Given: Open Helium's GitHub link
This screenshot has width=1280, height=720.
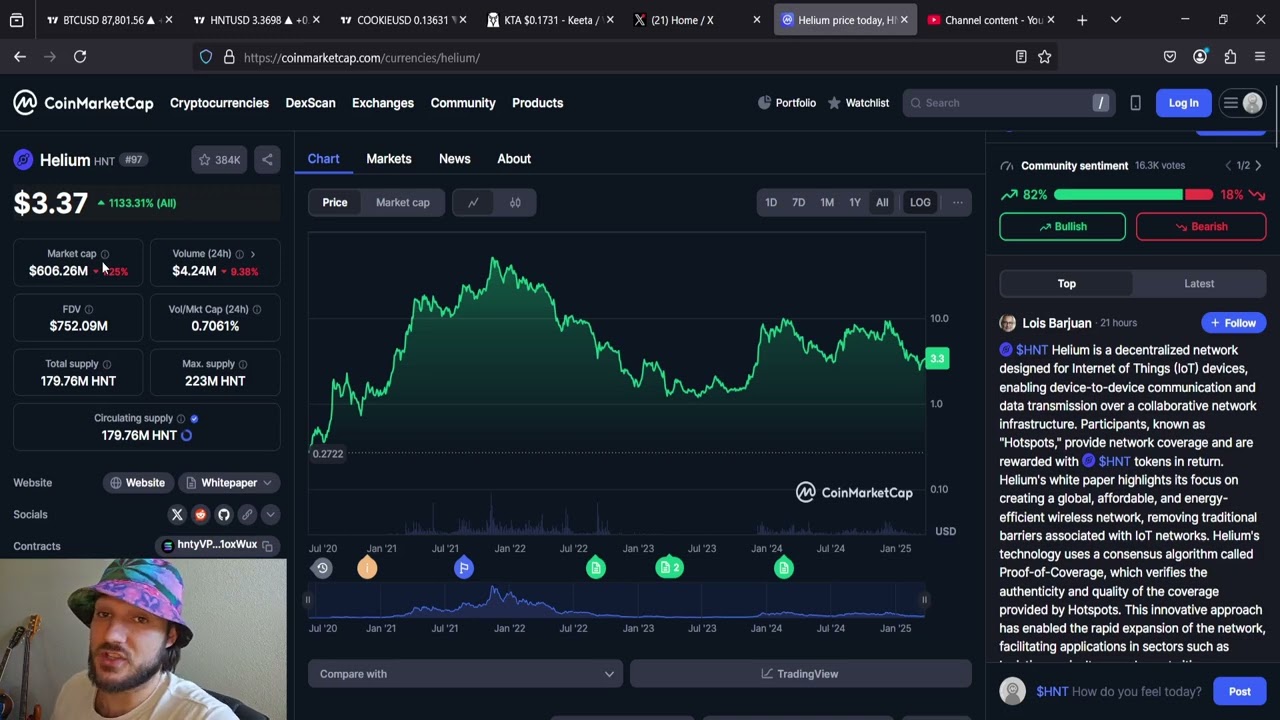Looking at the screenshot, I should [x=223, y=514].
